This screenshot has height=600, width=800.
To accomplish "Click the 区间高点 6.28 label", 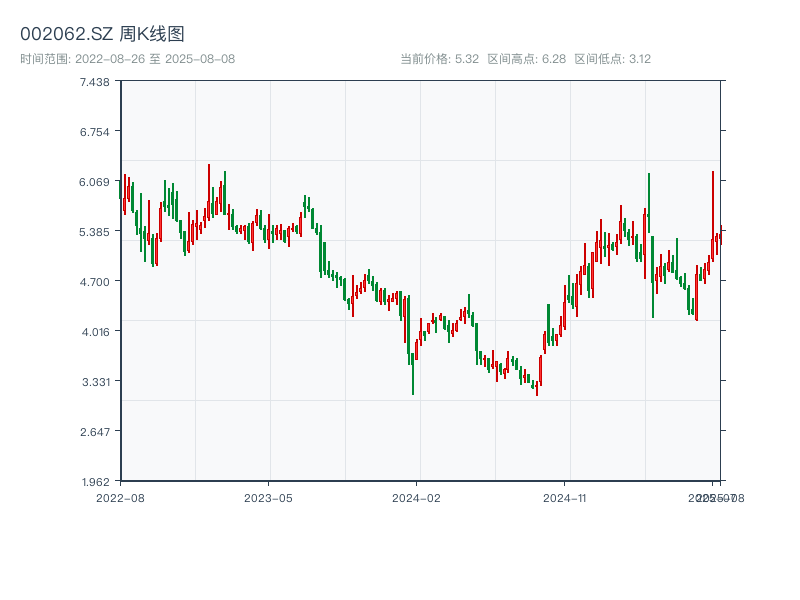I will coord(526,59).
